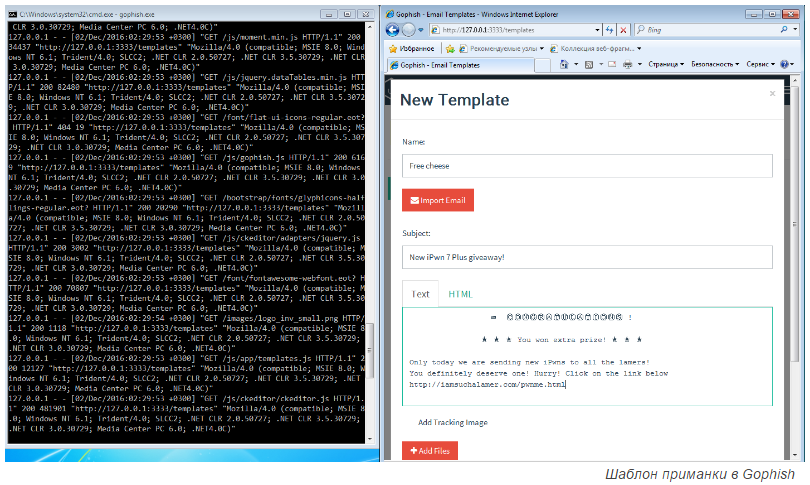Click the Internet Explorer title bar logo icon

pos(390,14)
